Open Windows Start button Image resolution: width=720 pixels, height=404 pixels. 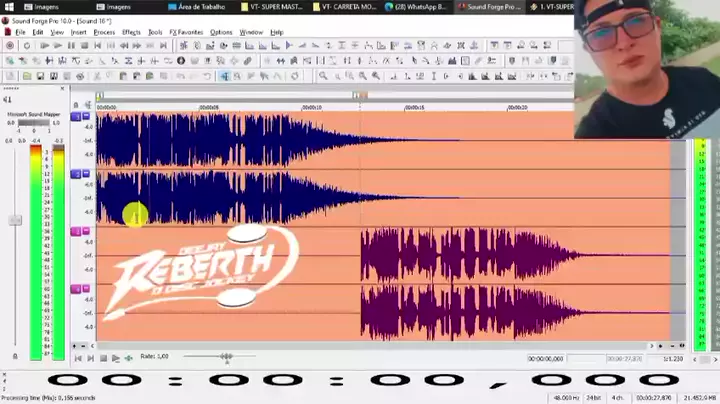[9, 7]
